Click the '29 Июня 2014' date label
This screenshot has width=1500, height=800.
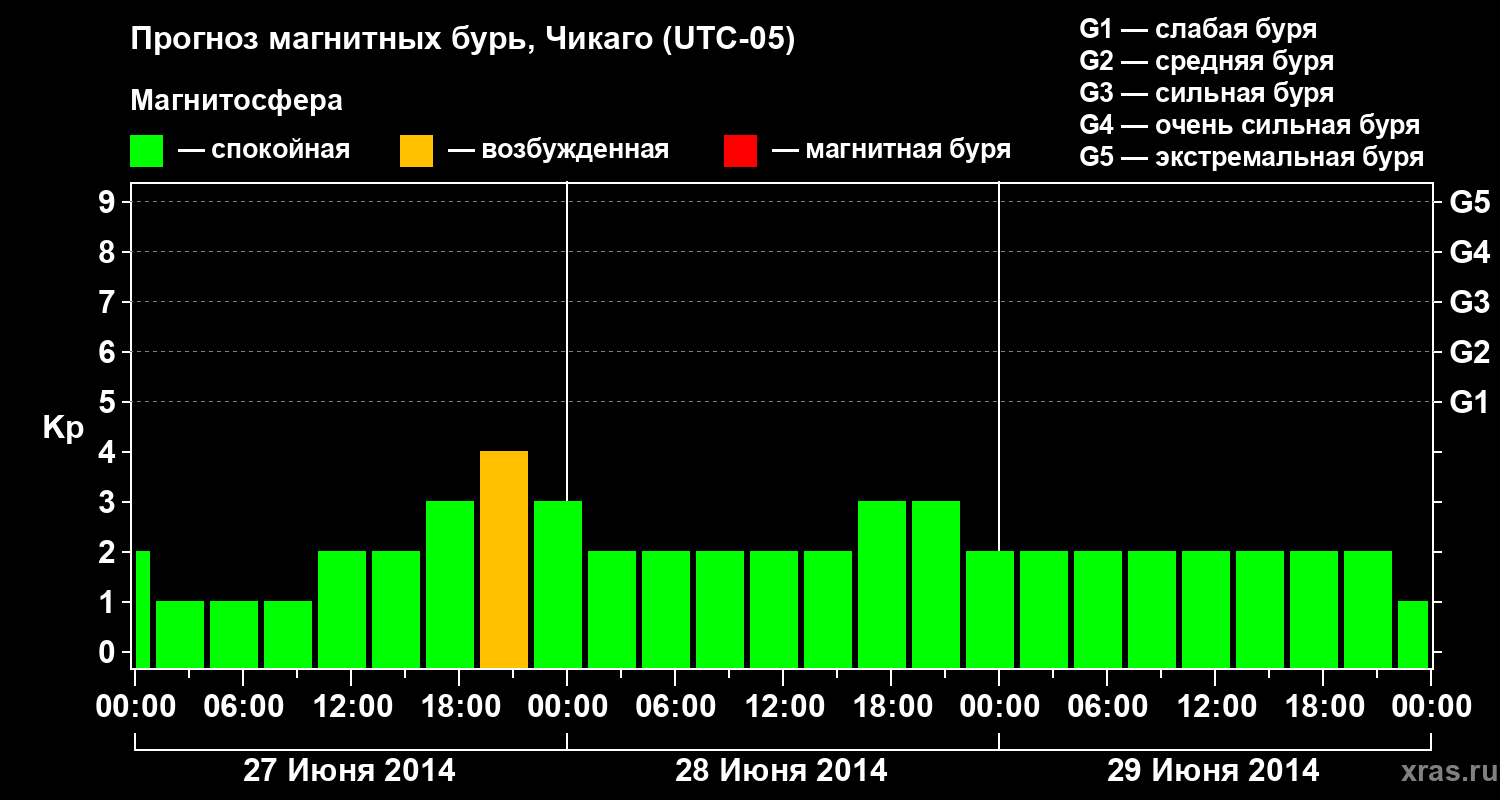[x=1214, y=771]
